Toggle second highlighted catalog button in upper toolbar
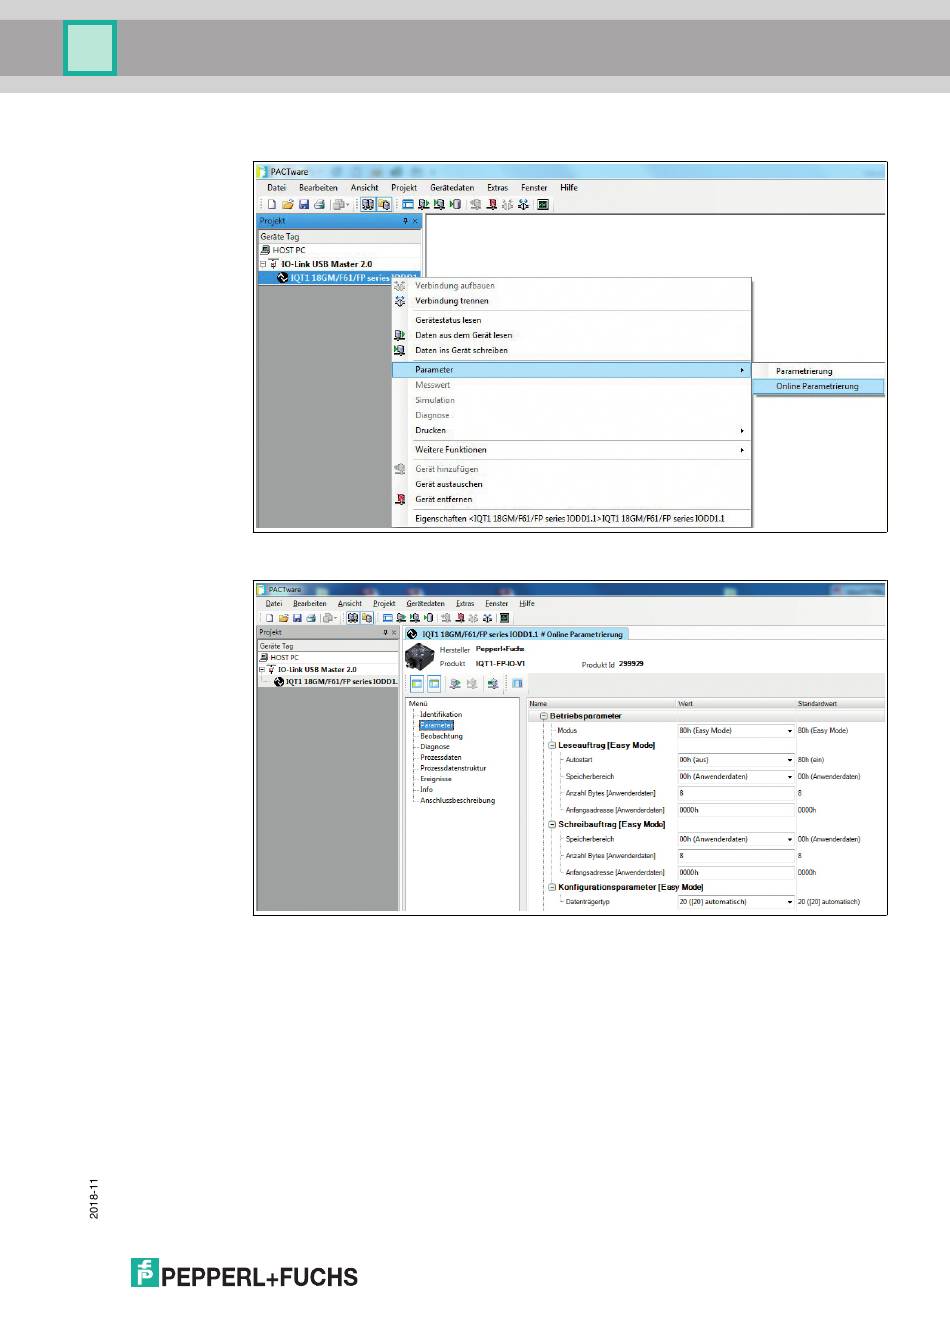 pos(384,204)
